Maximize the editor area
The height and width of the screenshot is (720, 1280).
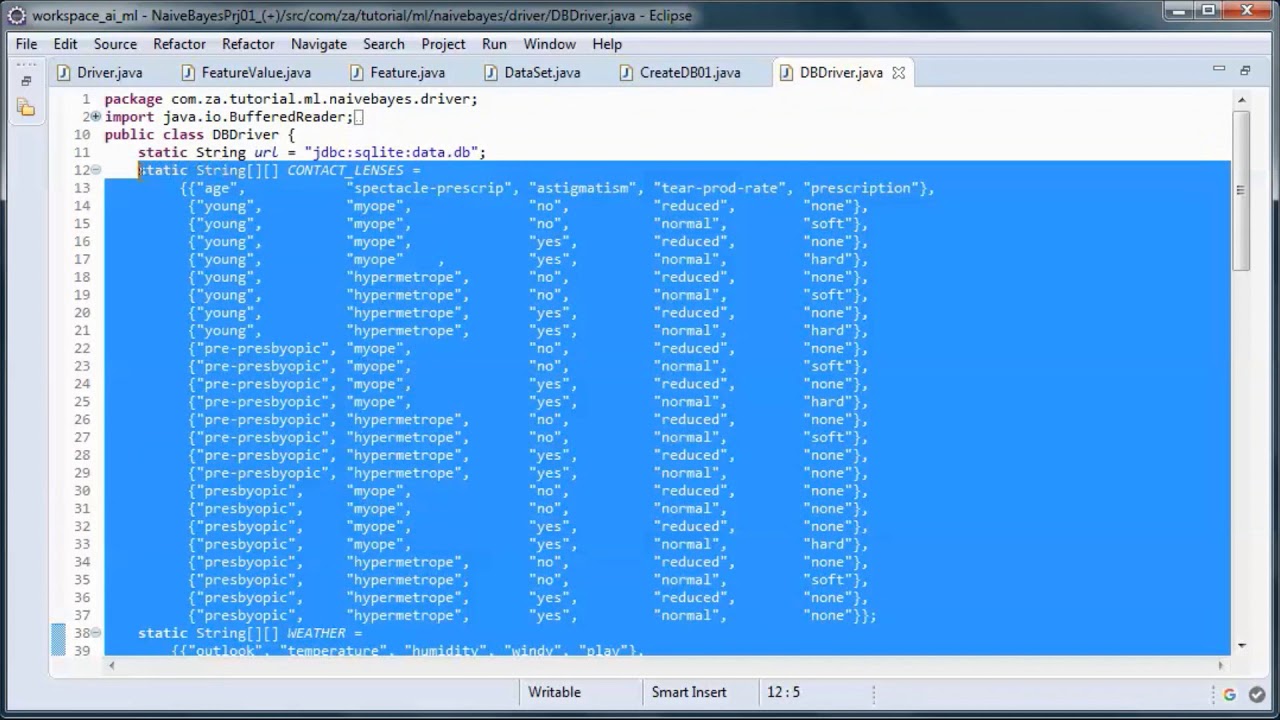pos(1245,69)
